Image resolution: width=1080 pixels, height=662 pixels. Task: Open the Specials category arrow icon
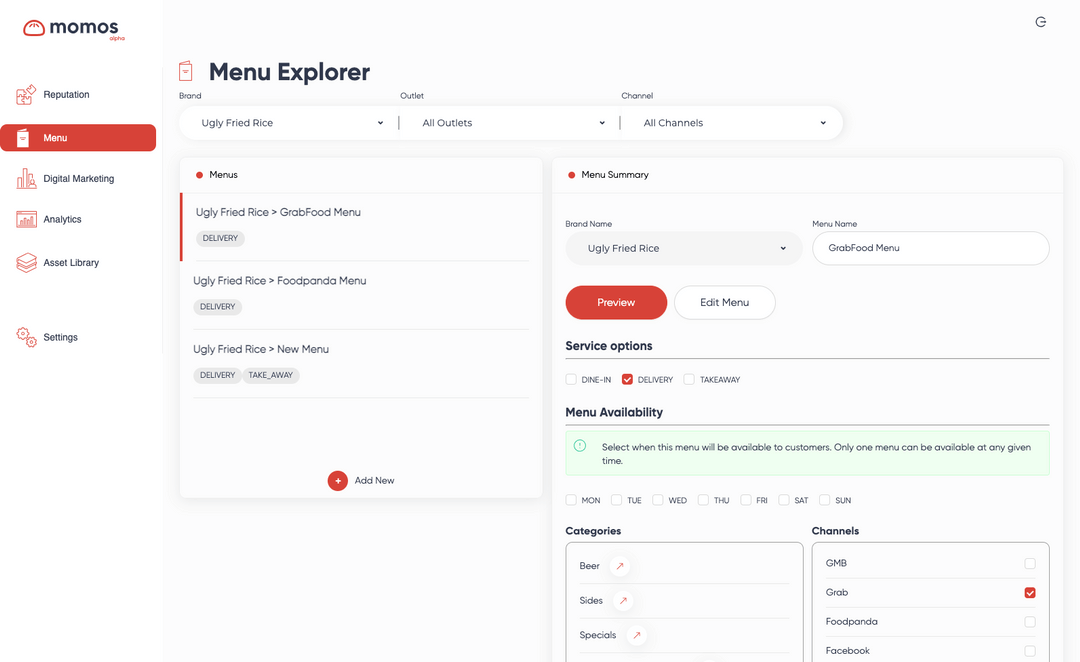click(x=637, y=635)
